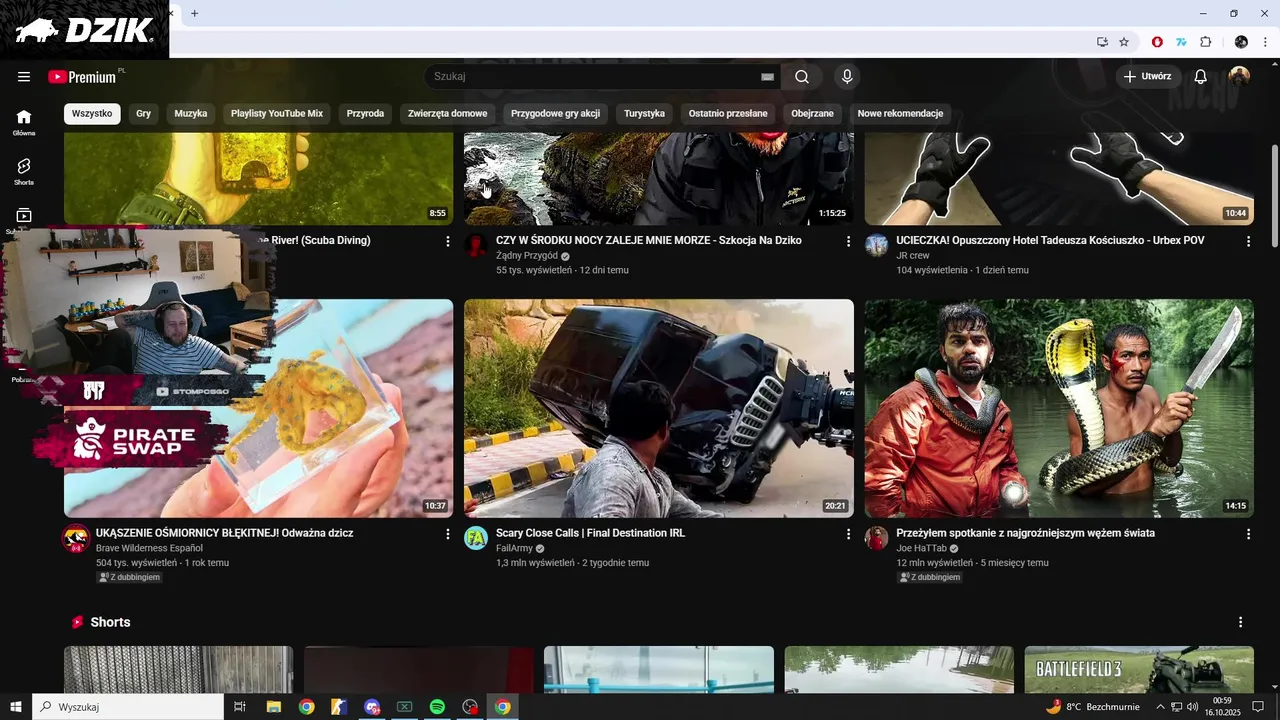
Task: Click the Utwórz create button
Action: click(x=1148, y=77)
